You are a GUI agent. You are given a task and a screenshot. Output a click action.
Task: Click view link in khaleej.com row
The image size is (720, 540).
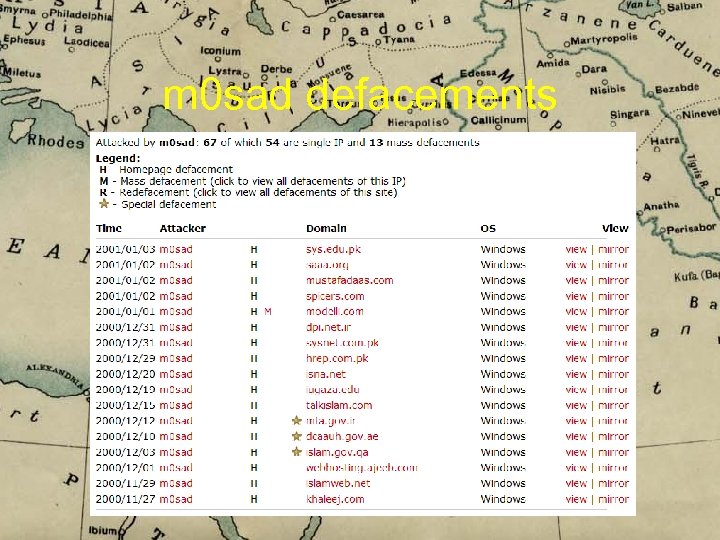576,499
